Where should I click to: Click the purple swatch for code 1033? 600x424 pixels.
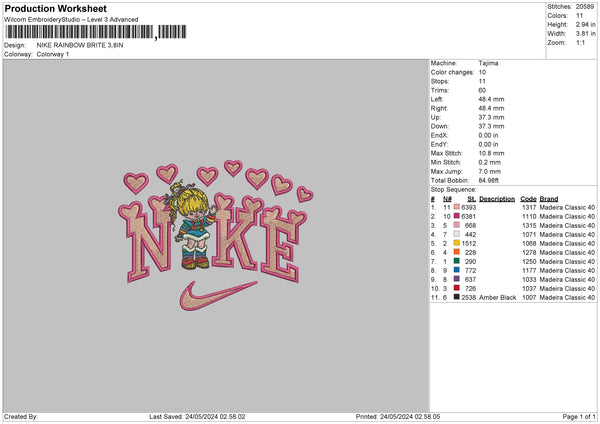pos(457,279)
